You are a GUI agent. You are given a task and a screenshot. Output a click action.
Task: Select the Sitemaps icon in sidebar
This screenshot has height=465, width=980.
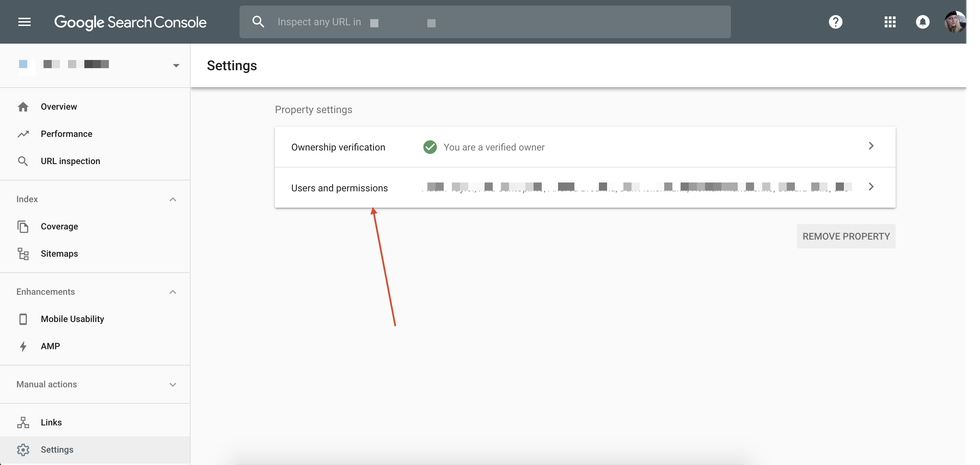pos(23,254)
